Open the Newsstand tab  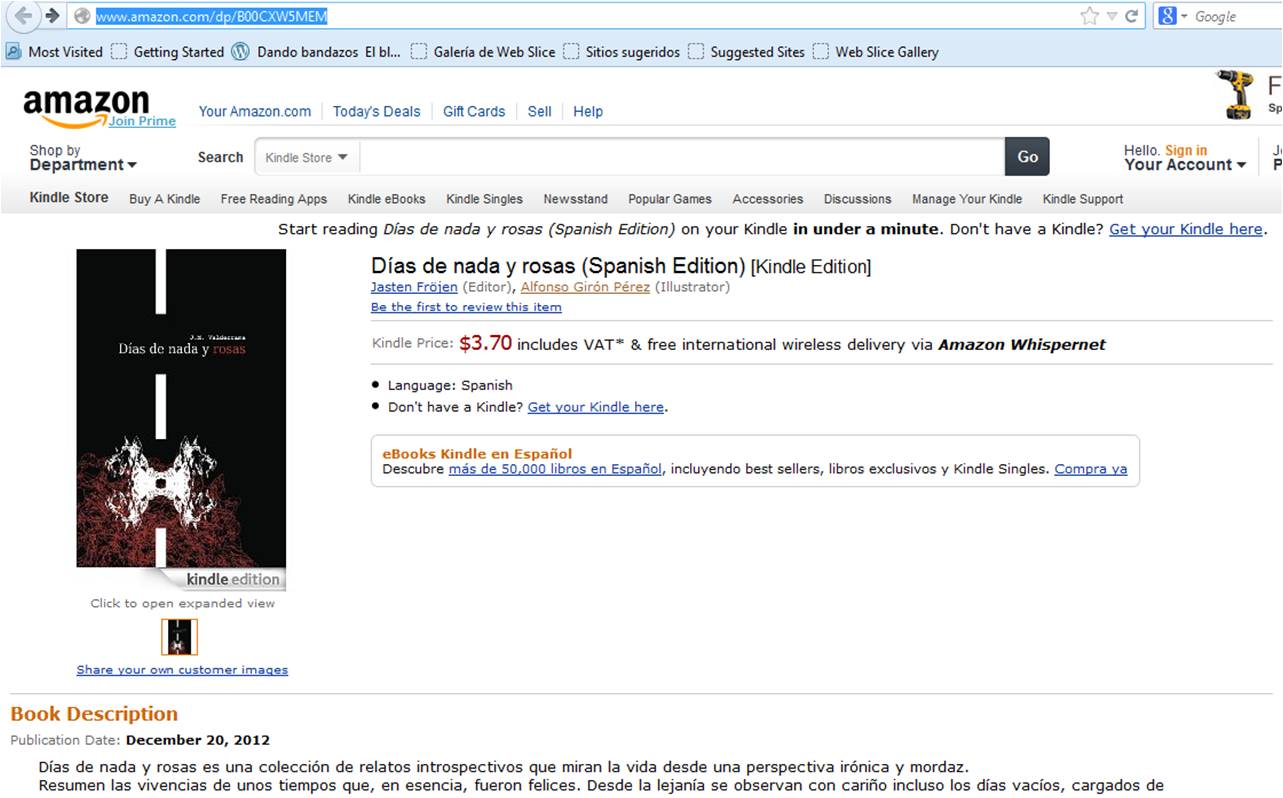(x=575, y=199)
